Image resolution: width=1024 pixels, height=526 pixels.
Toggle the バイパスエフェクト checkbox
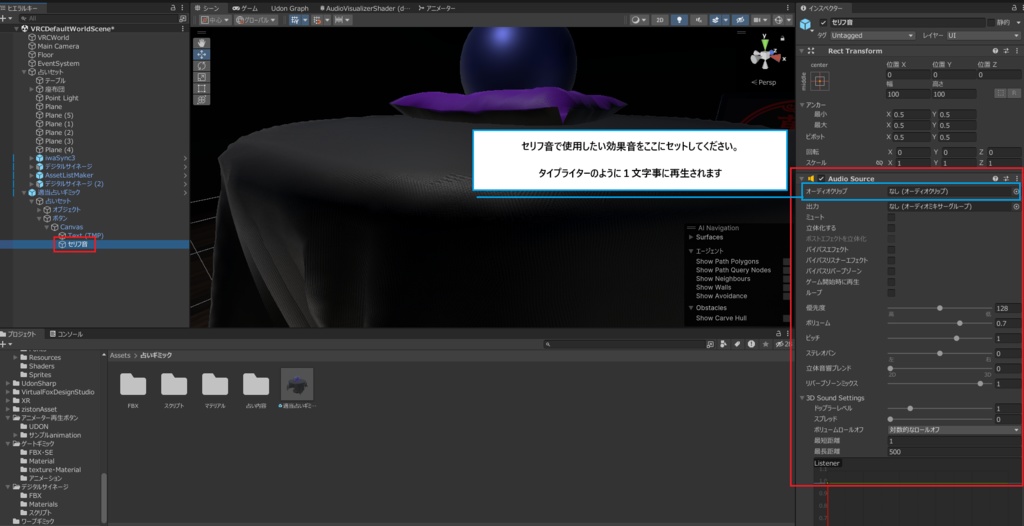pyautogui.click(x=891, y=250)
